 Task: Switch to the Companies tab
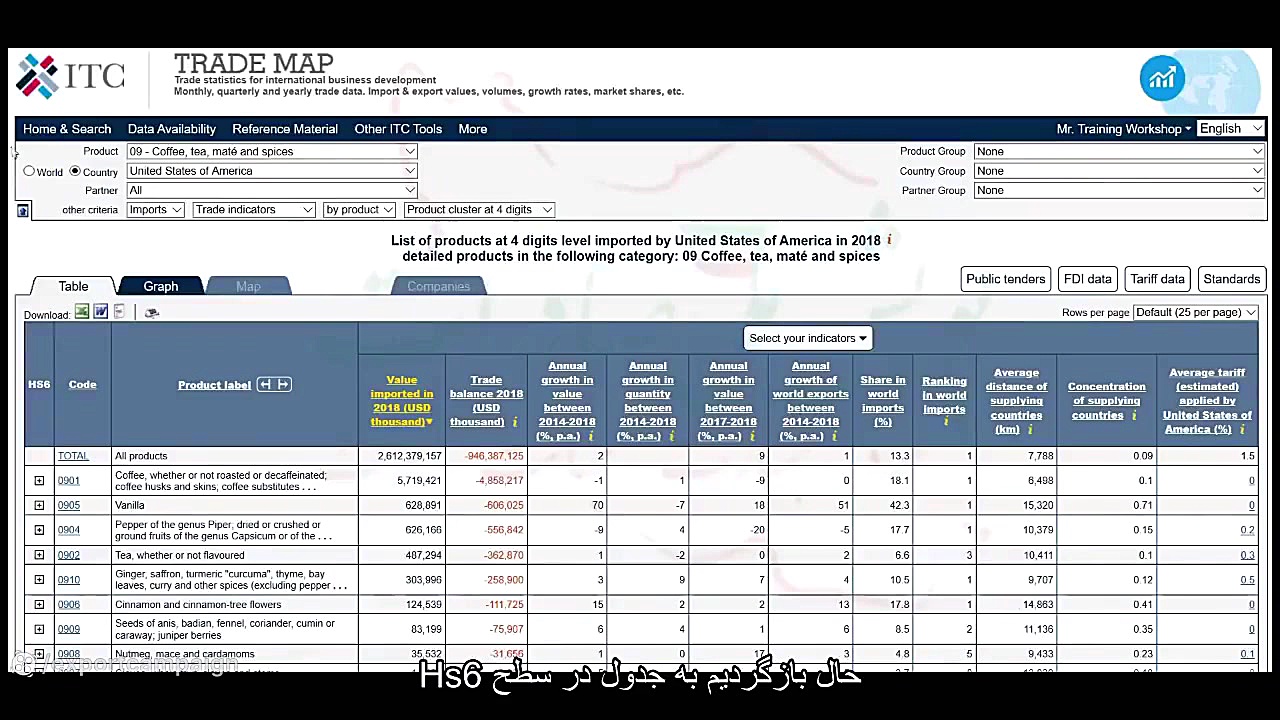(x=438, y=286)
